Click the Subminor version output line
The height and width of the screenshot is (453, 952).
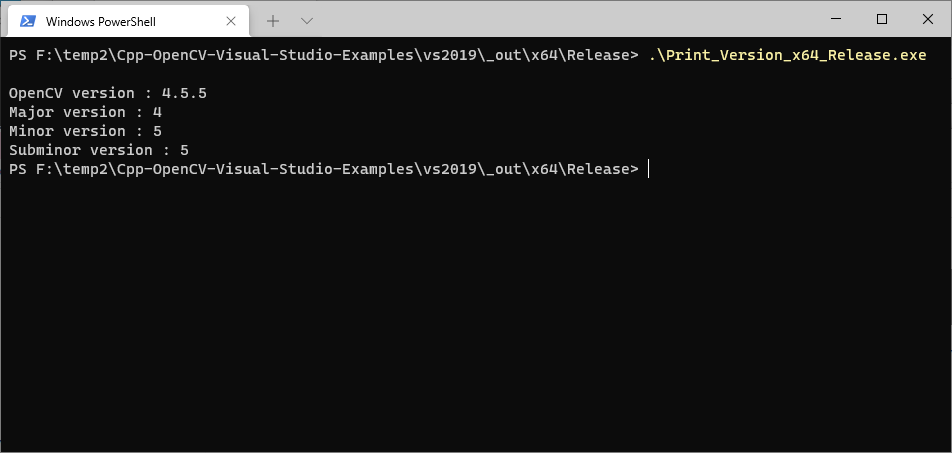click(x=99, y=150)
